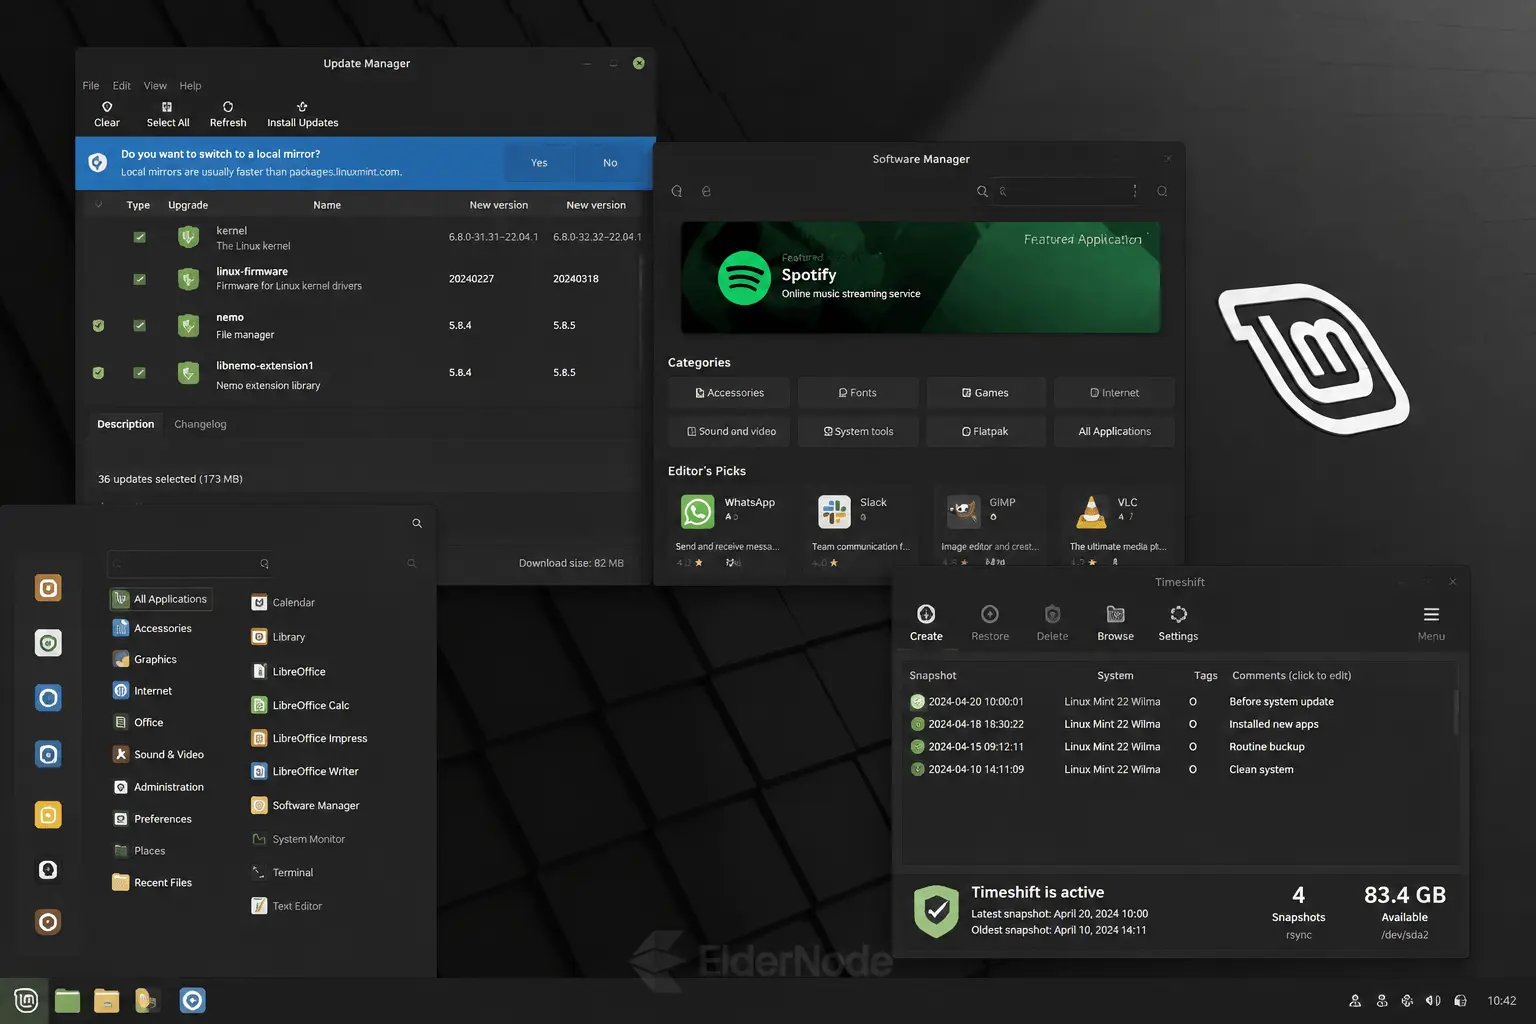This screenshot has width=1536, height=1024.
Task: Open the File menu in Update Manager
Action: (91, 86)
